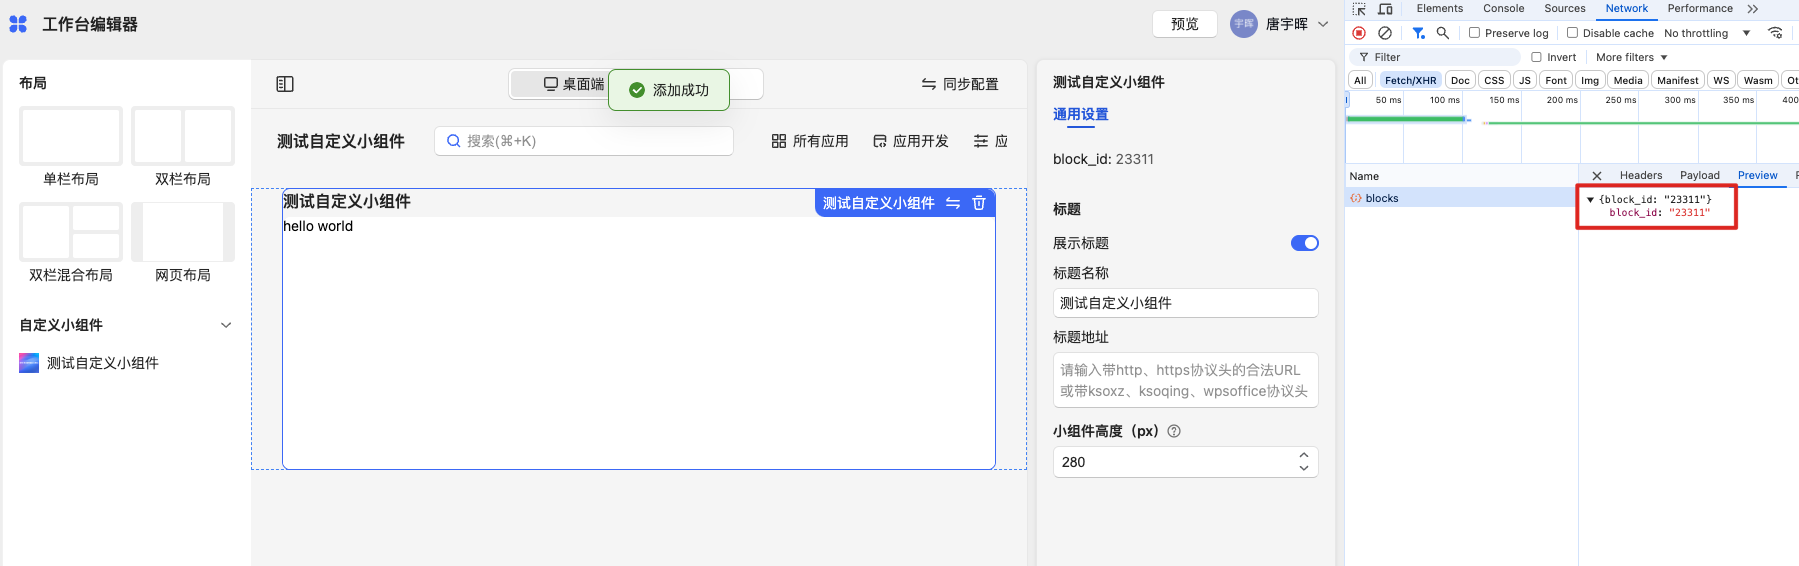Screen dimensions: 1799x566
Task: Close the request details panel
Action: tap(1597, 176)
